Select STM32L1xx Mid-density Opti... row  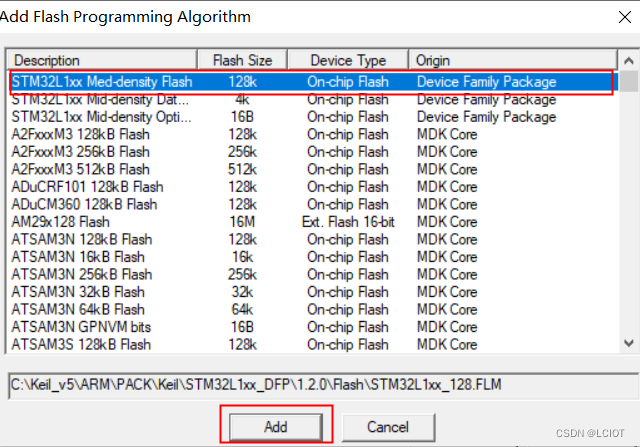(x=312, y=117)
